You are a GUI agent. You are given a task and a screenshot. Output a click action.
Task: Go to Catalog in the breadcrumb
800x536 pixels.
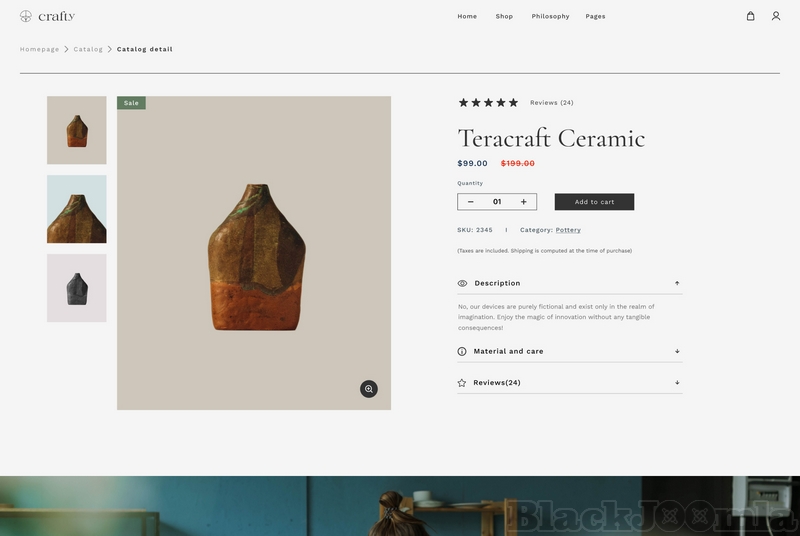[x=88, y=49]
